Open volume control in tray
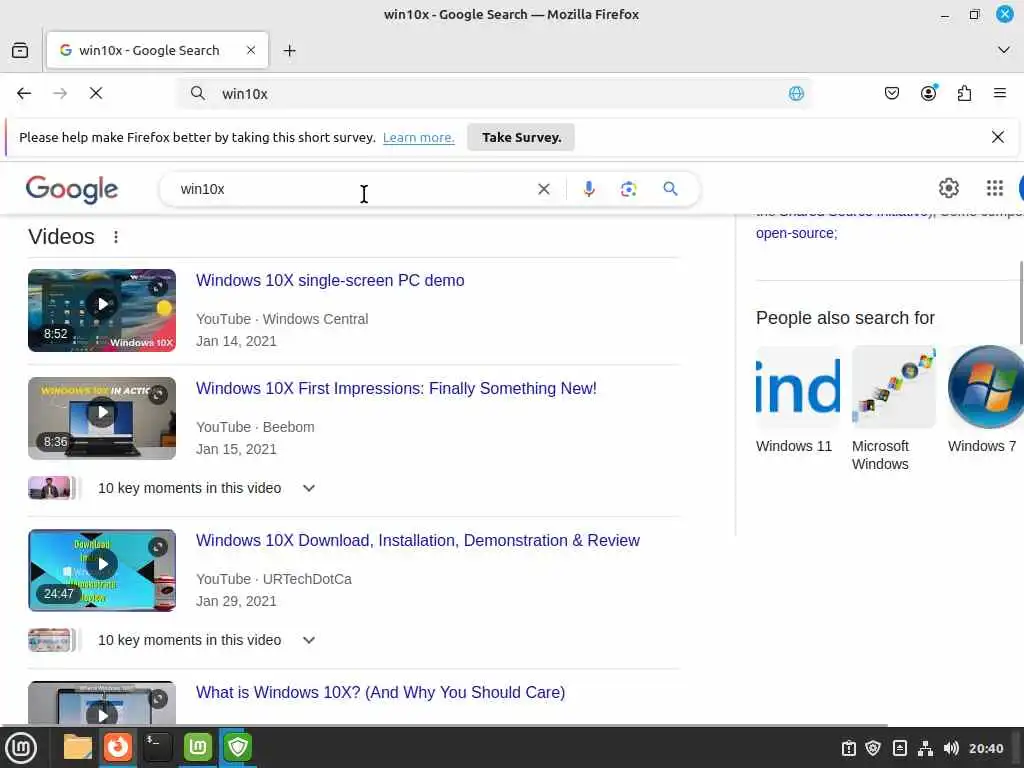Image resolution: width=1024 pixels, height=768 pixels. [951, 748]
